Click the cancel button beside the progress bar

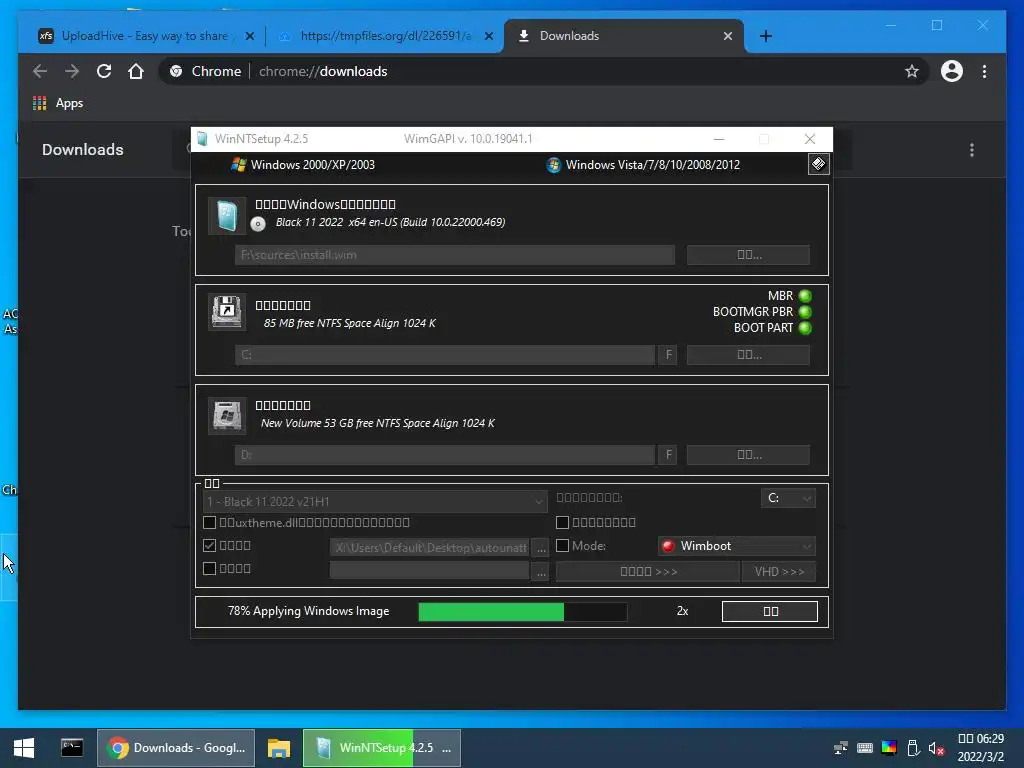click(x=770, y=611)
